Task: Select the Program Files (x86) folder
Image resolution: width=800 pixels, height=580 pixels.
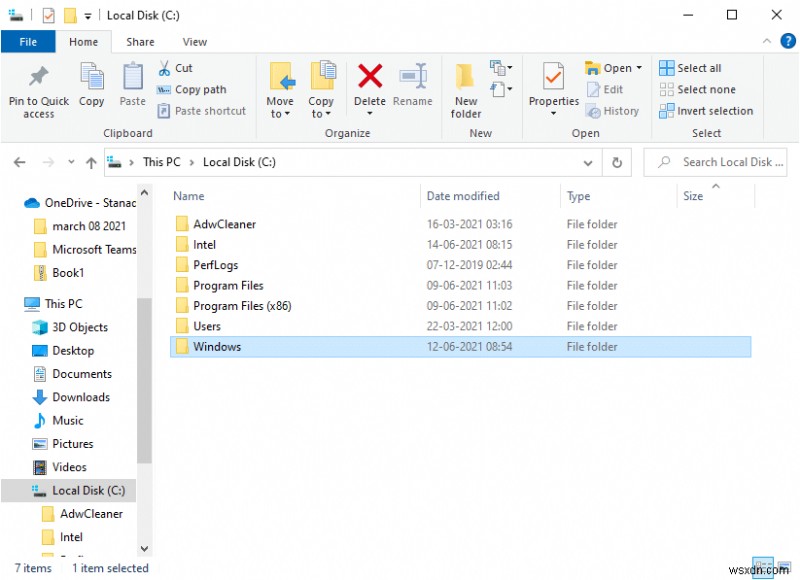Action: pos(234,306)
